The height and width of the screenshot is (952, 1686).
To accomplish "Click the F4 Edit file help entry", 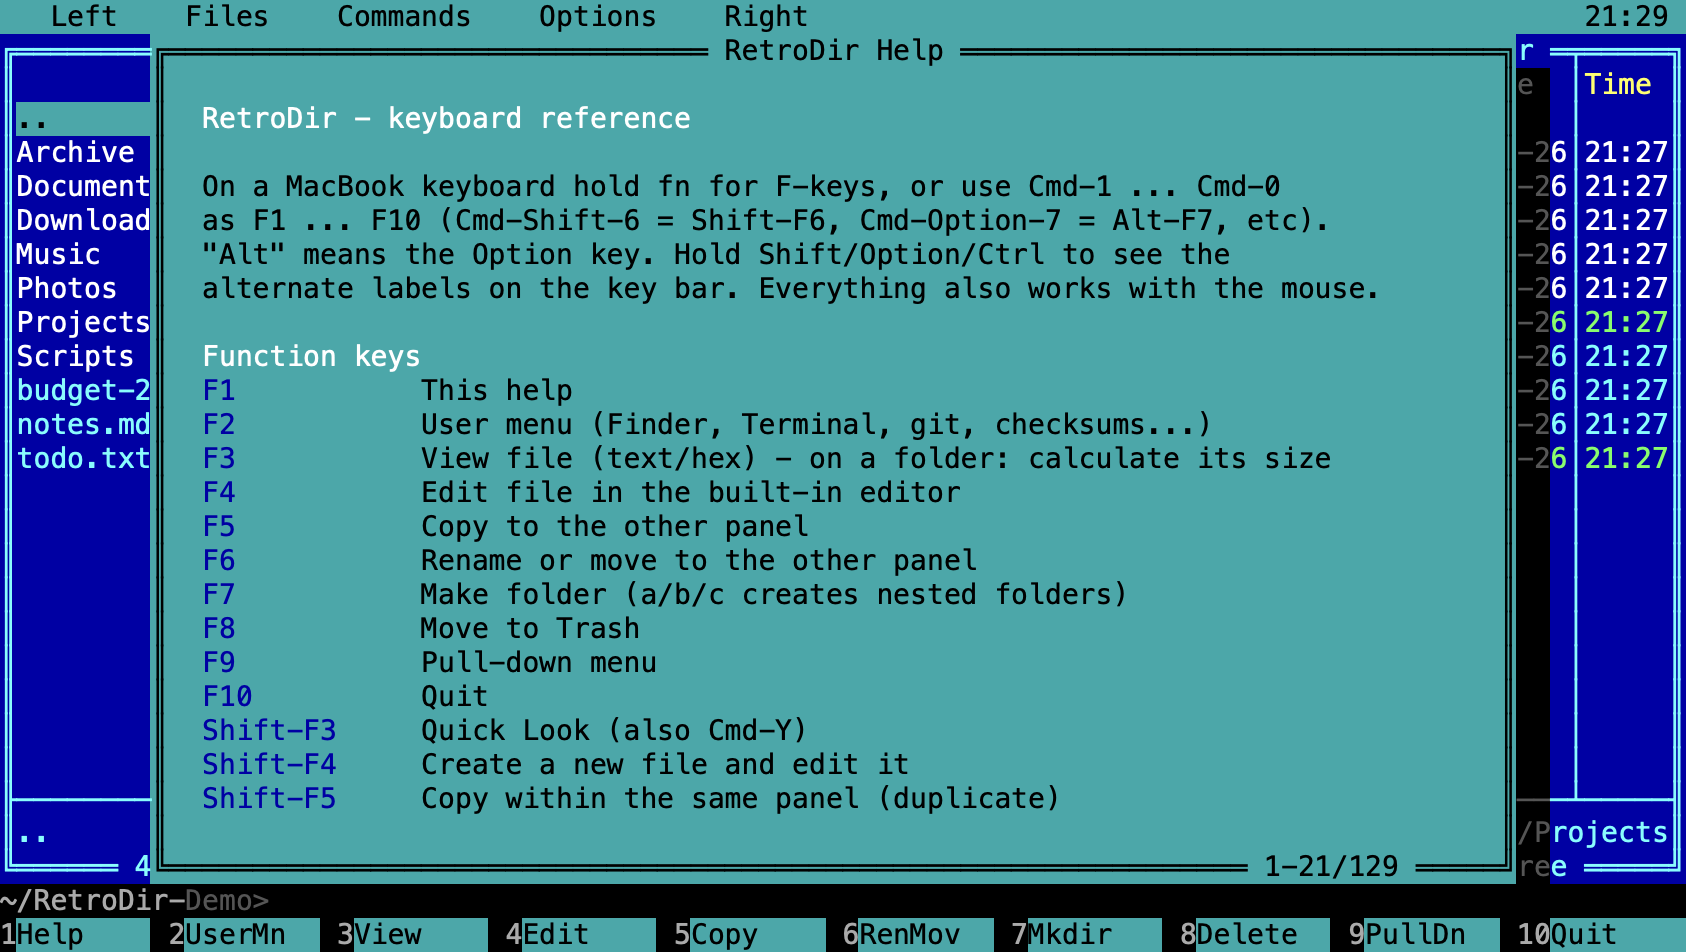I will [581, 493].
